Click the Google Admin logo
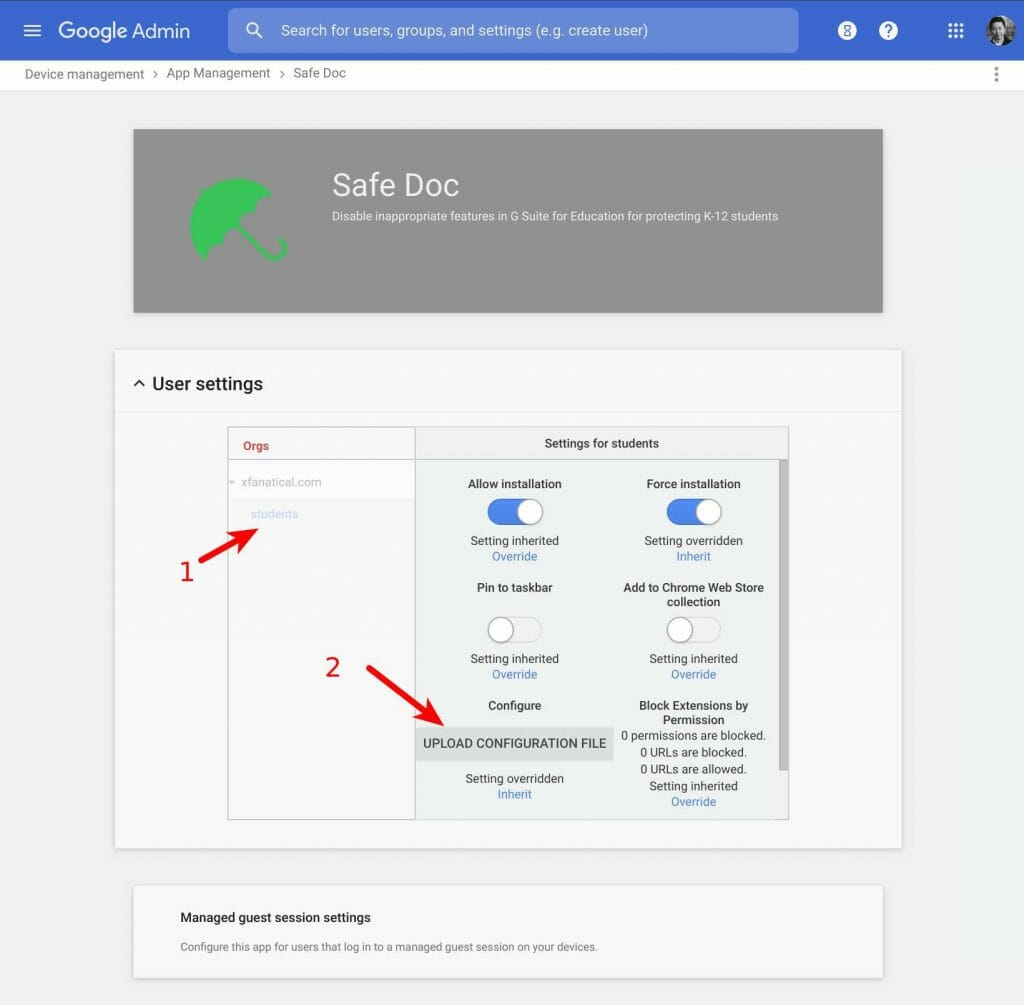This screenshot has width=1024, height=1005. pos(124,31)
